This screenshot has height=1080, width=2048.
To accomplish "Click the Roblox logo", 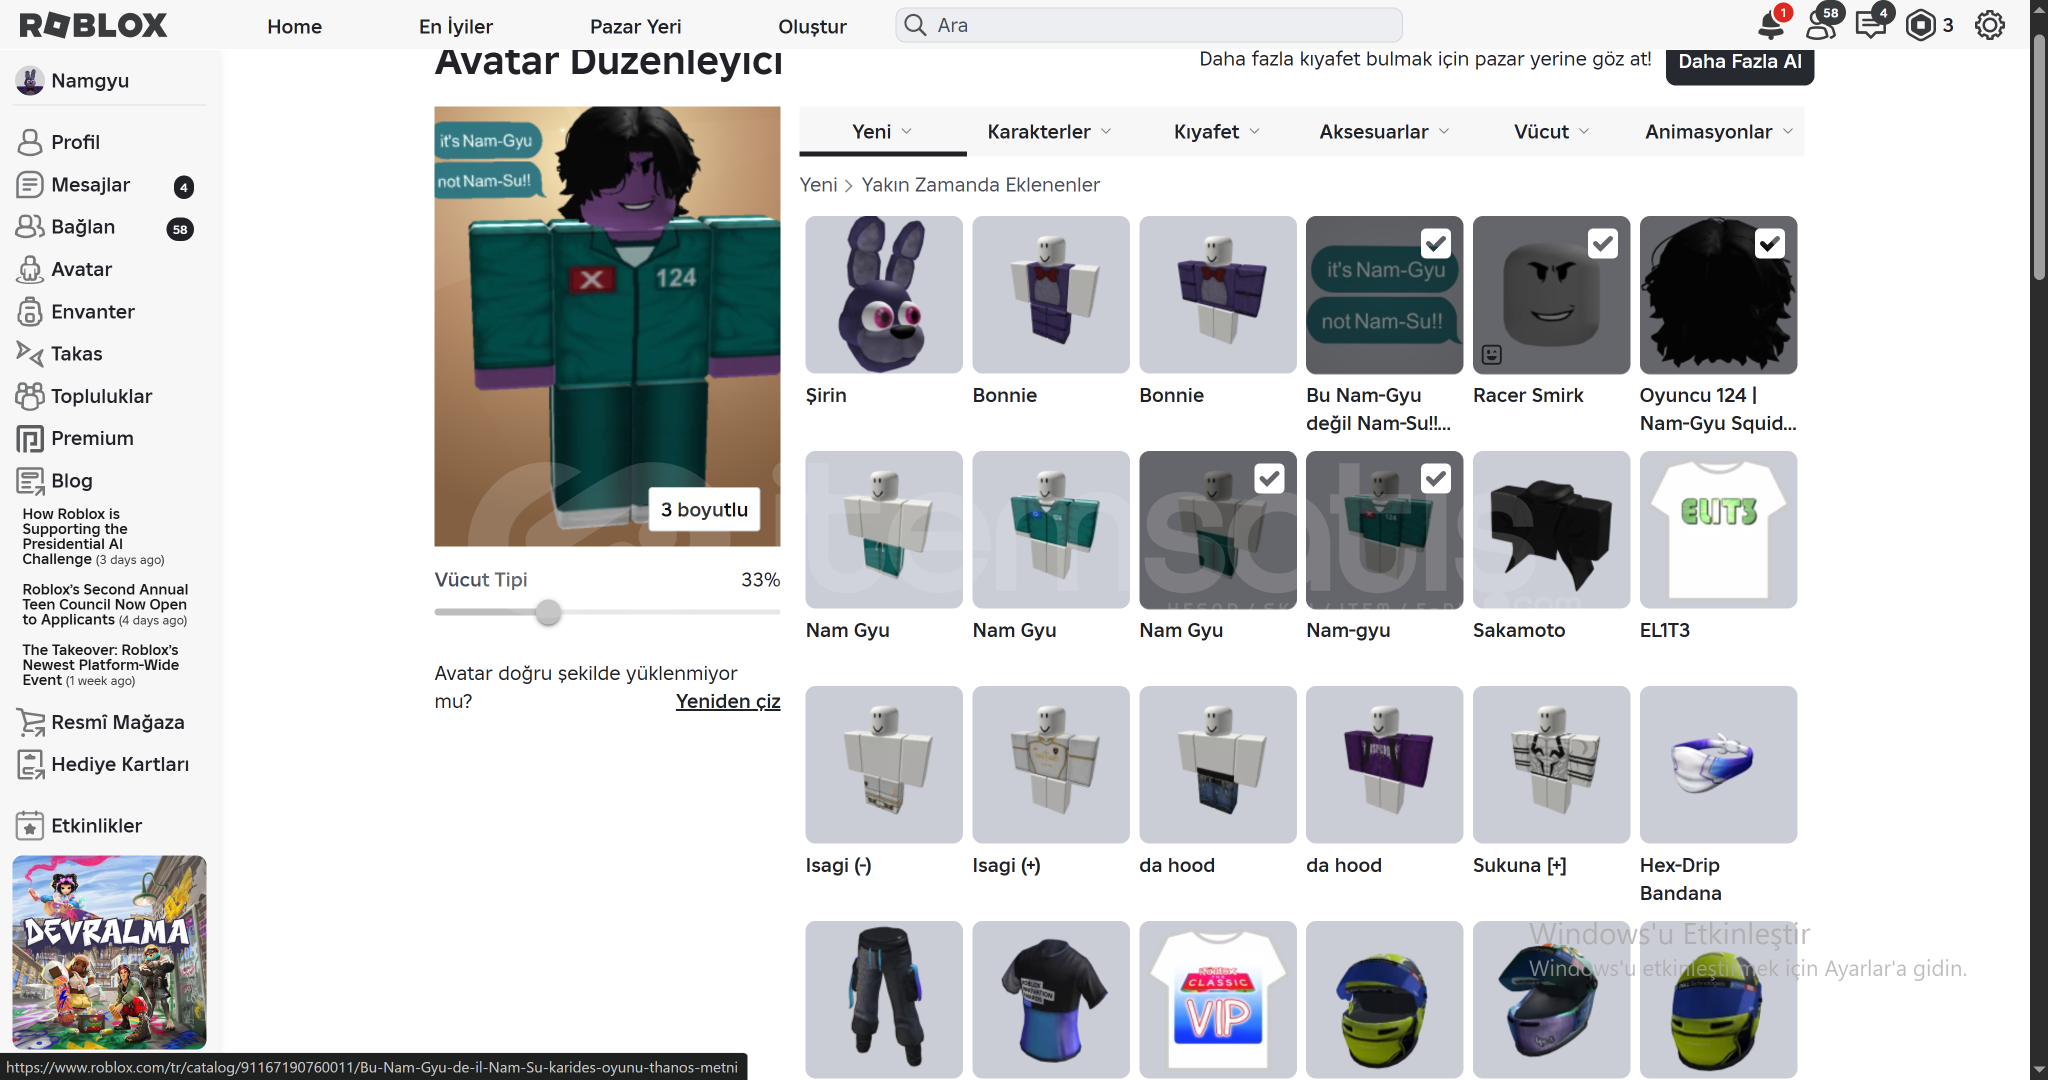I will [93, 25].
